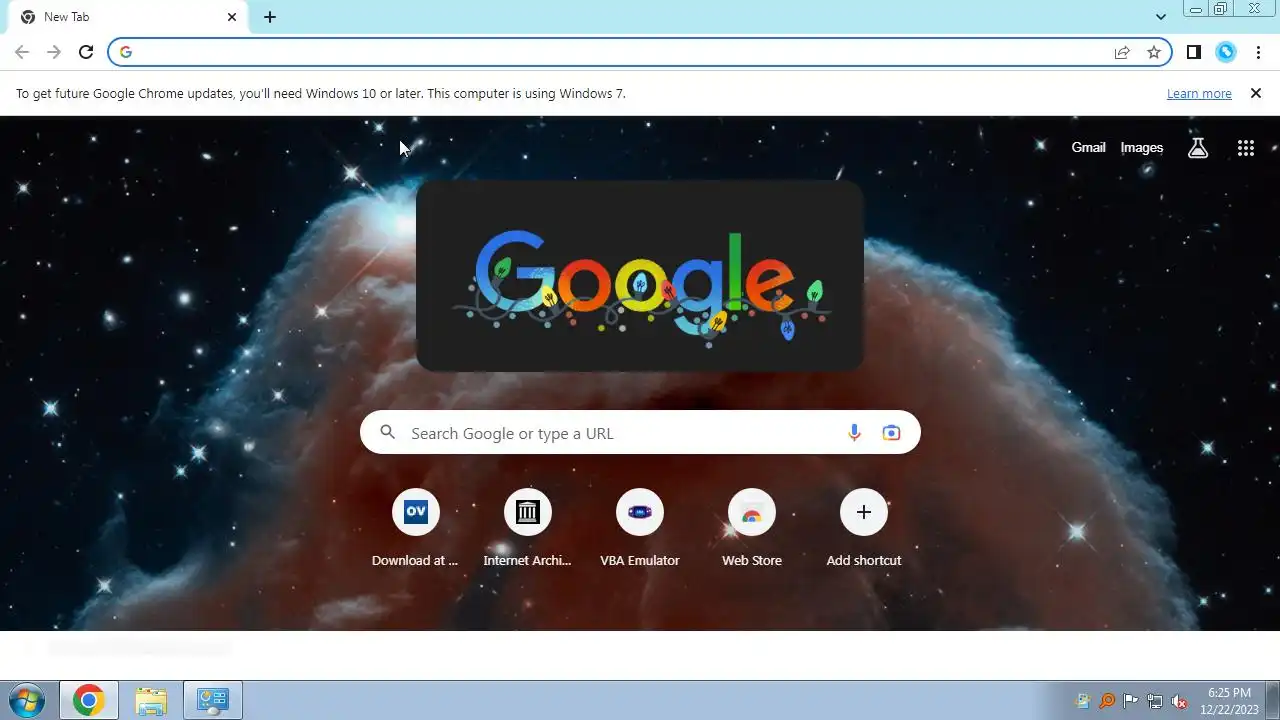The width and height of the screenshot is (1280, 720).
Task: Click the Add shortcut button
Action: click(864, 527)
